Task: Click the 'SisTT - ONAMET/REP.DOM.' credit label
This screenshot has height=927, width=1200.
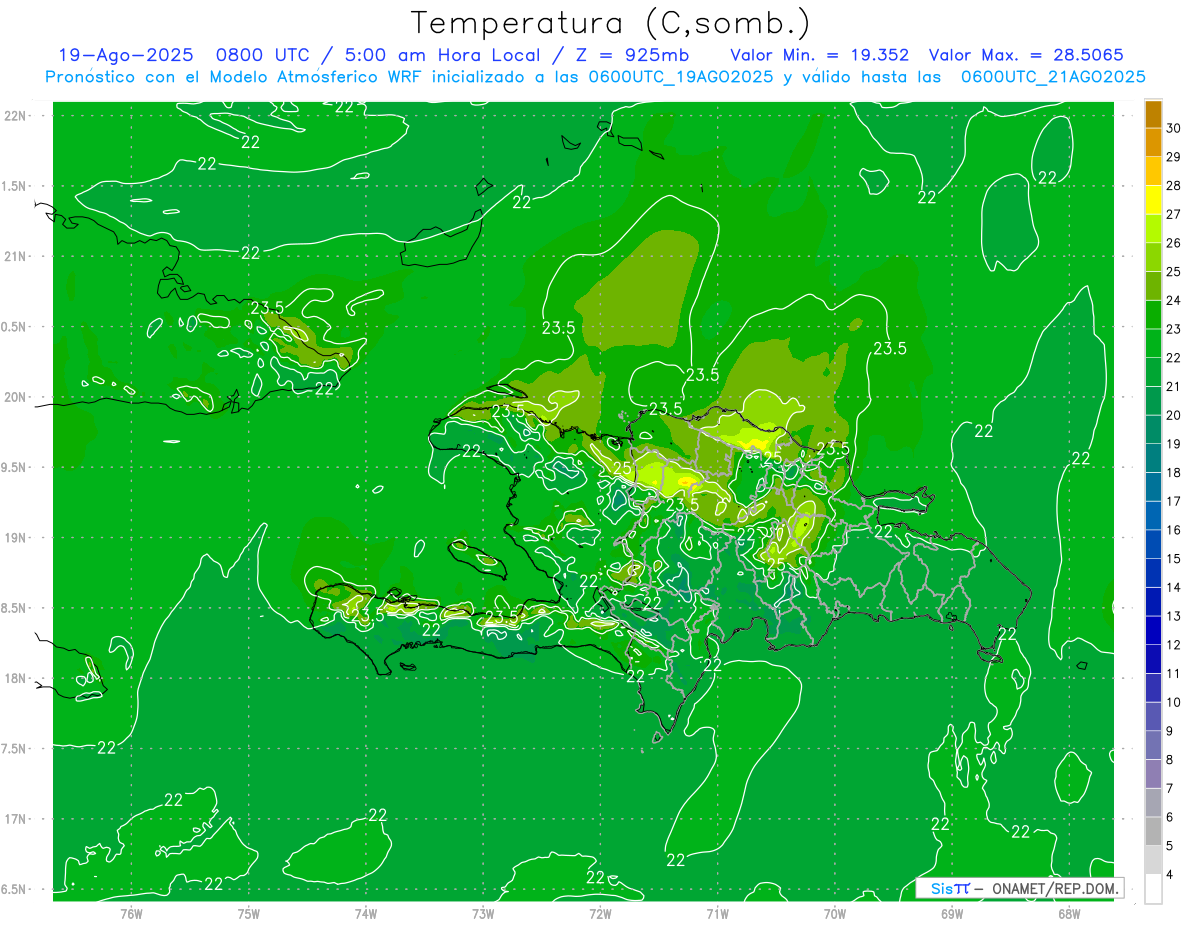Action: point(1021,888)
